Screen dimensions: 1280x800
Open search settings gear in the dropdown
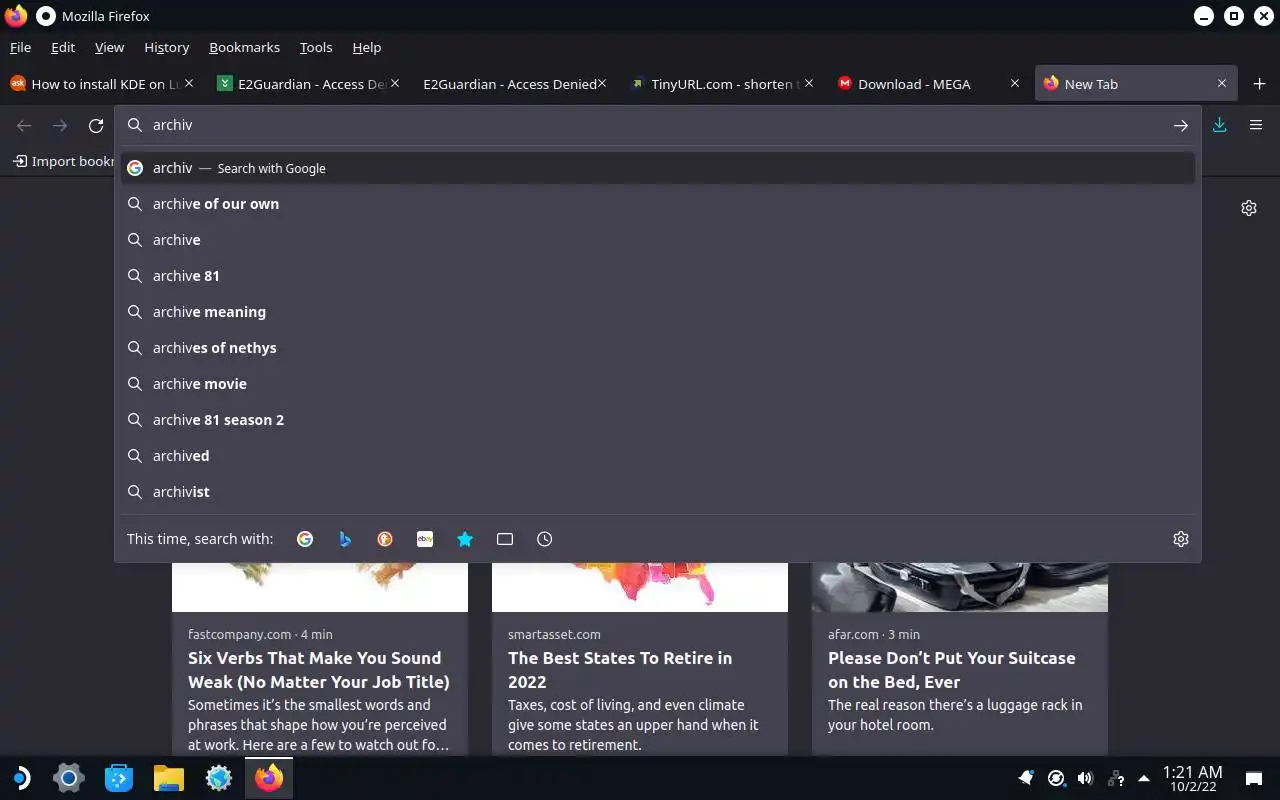pyautogui.click(x=1181, y=539)
